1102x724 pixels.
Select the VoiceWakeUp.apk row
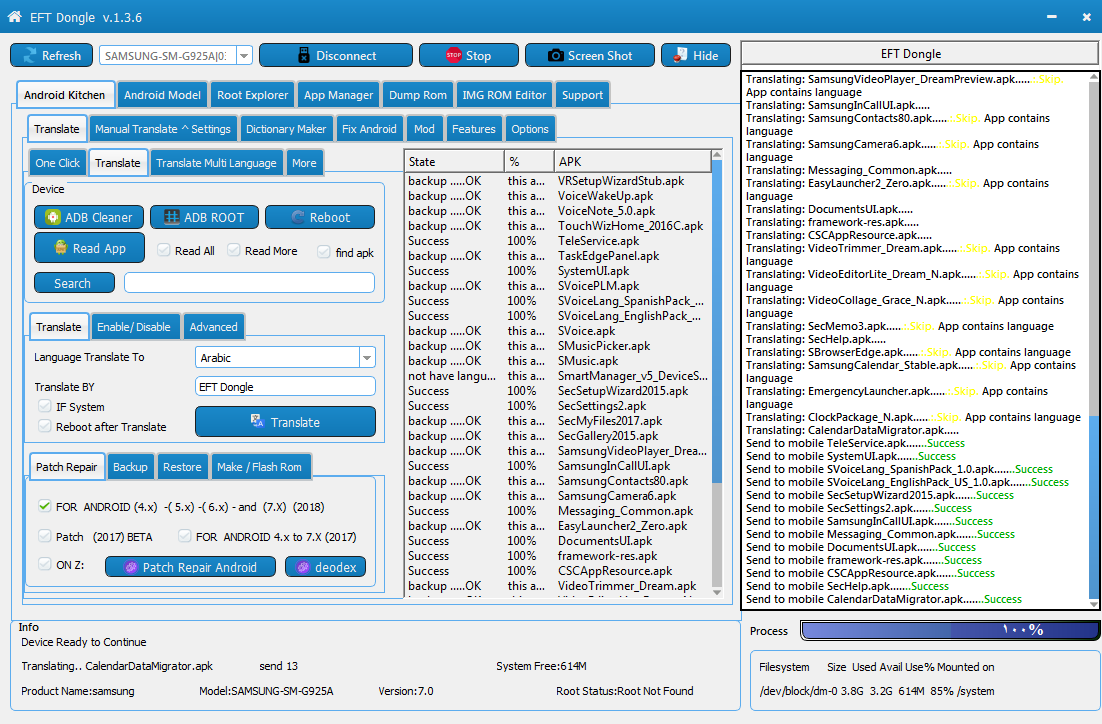click(x=558, y=196)
